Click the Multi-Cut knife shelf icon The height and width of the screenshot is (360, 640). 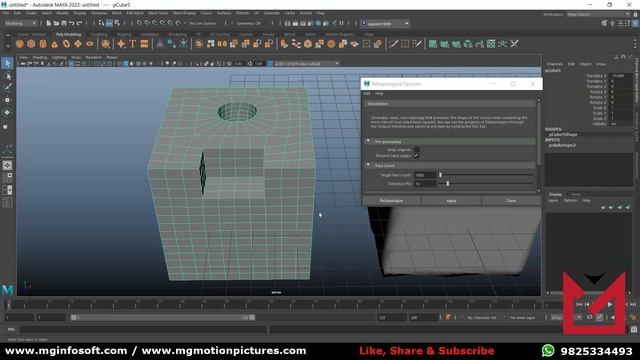click(x=393, y=44)
